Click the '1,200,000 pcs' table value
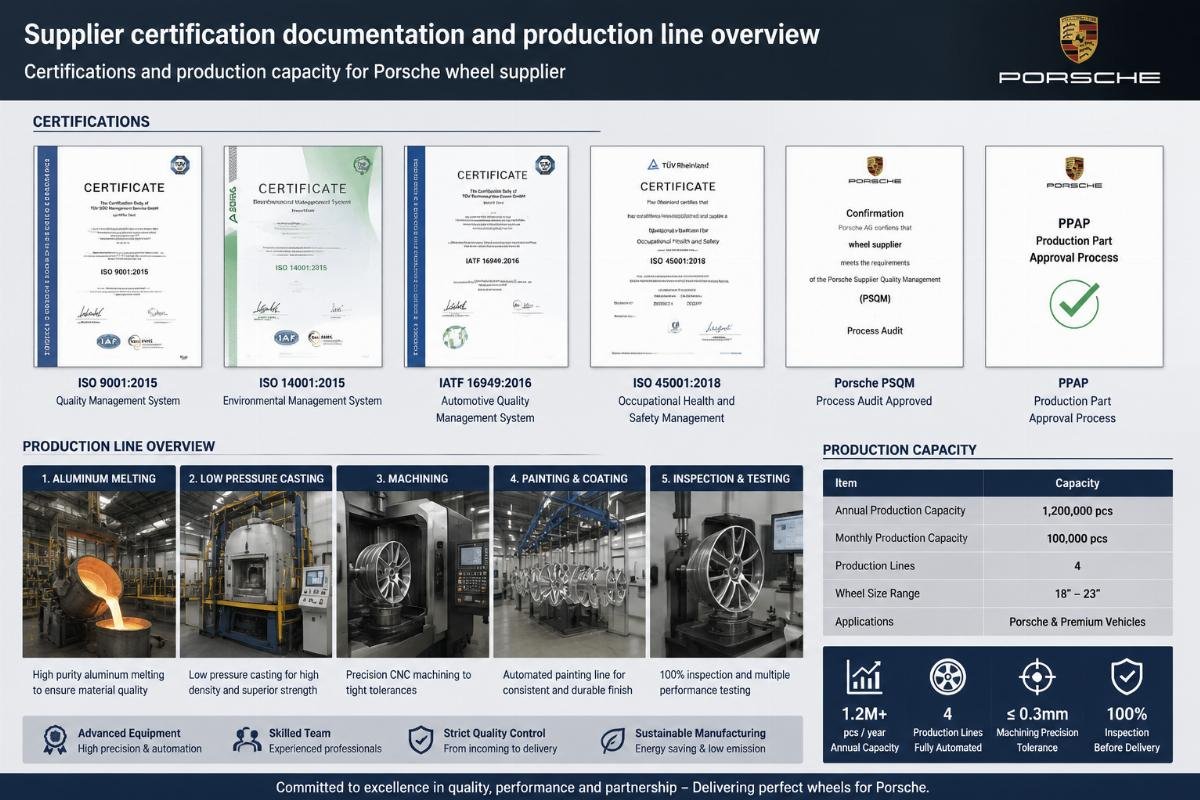Viewport: 1200px width, 800px height. [x=1077, y=510]
